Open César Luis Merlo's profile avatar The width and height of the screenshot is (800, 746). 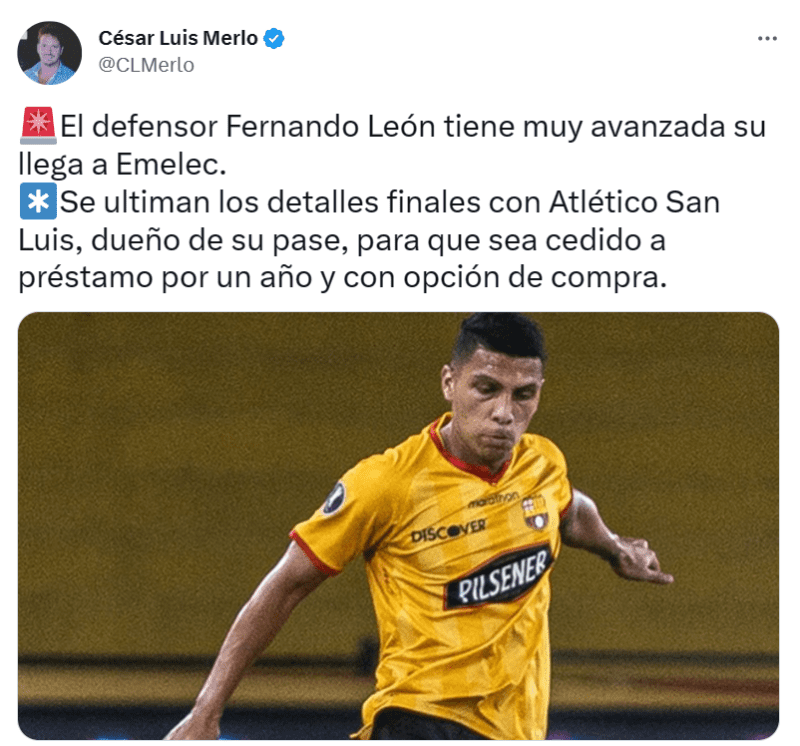point(49,53)
